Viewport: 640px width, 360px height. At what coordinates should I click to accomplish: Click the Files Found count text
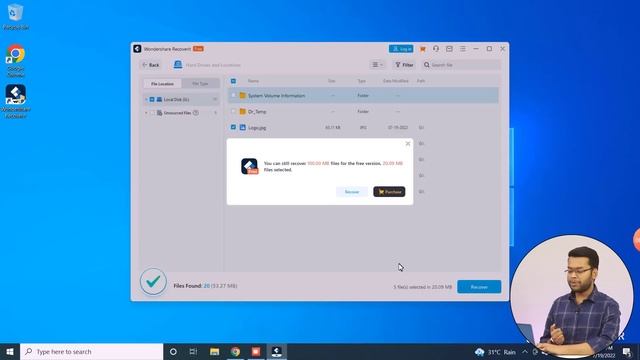coord(205,286)
